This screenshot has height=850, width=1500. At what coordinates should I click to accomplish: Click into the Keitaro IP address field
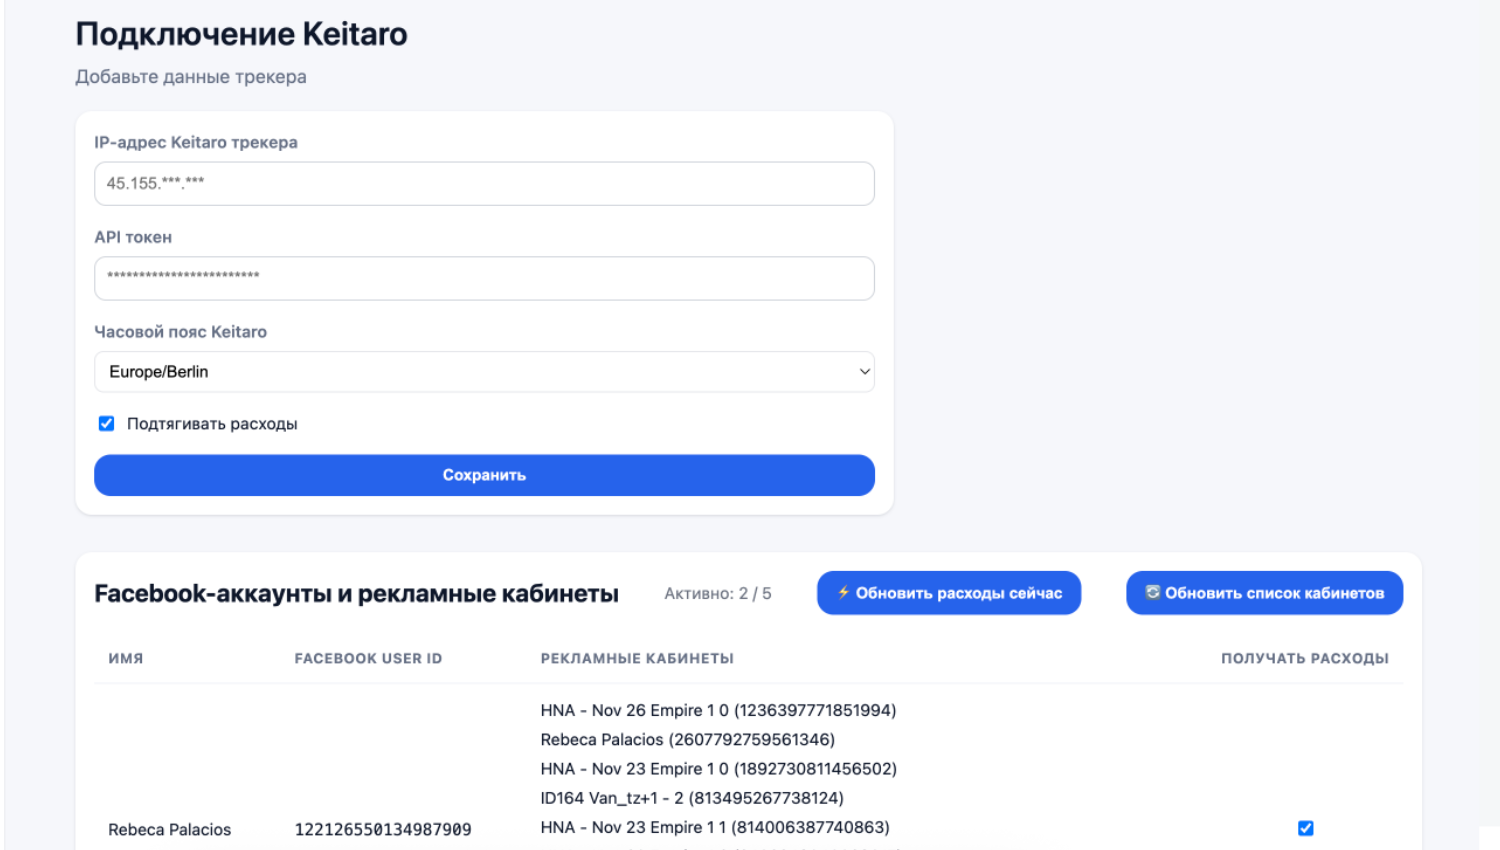tap(484, 184)
